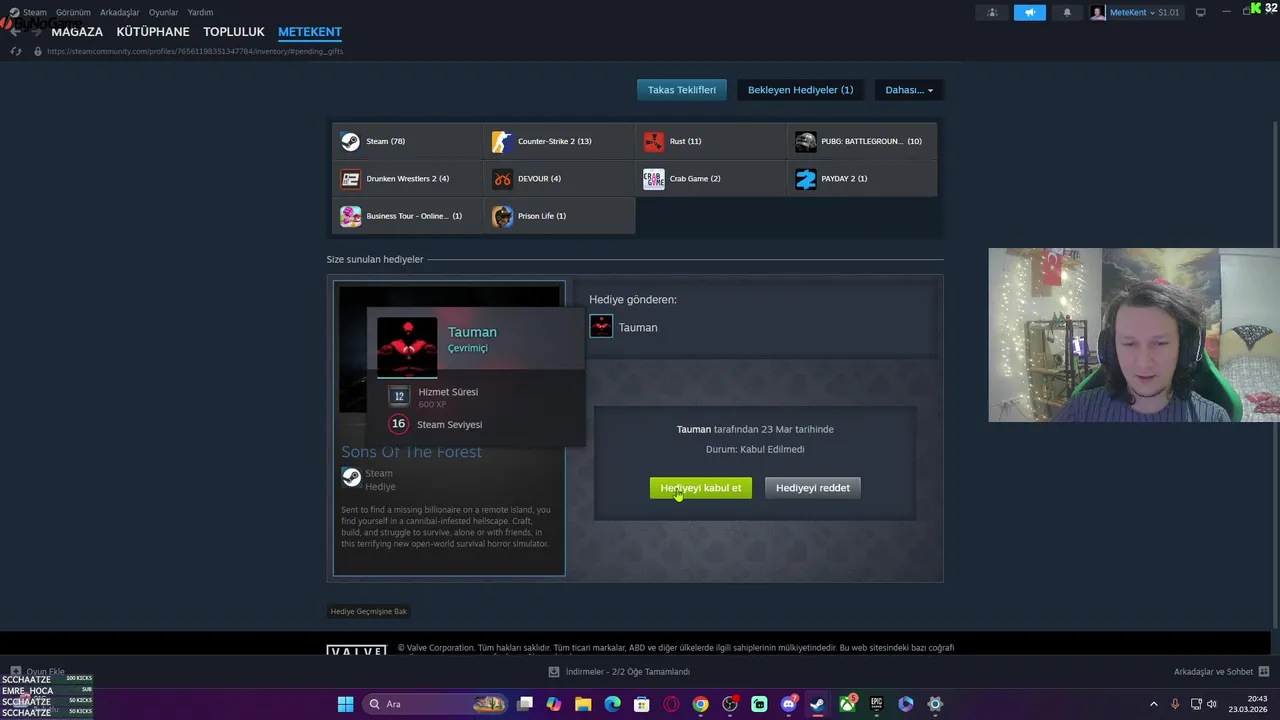The height and width of the screenshot is (720, 1280).
Task: Accept gift with Hediyeyi kabul et
Action: pos(701,488)
